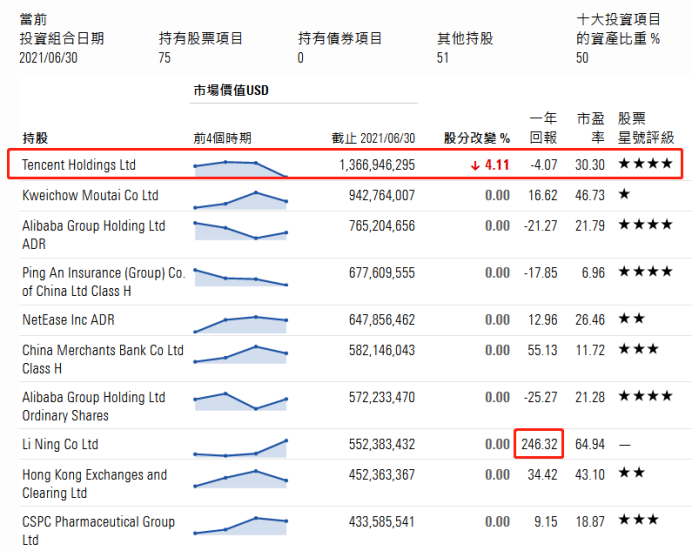The image size is (693, 552).
Task: Select Ping An Insurance Class H holding
Action: pyautogui.click(x=103, y=281)
